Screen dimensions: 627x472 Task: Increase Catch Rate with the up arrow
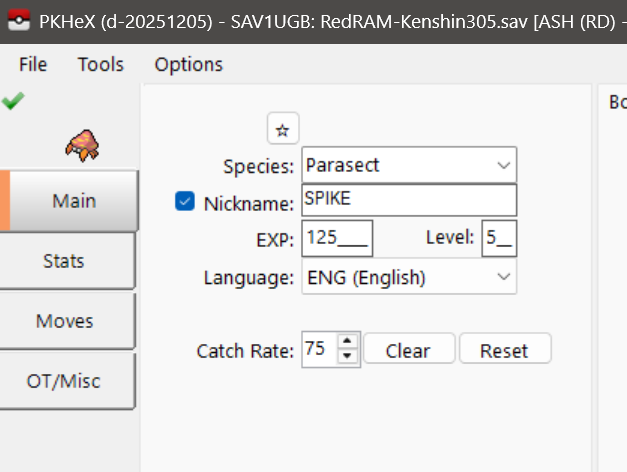pos(346,343)
